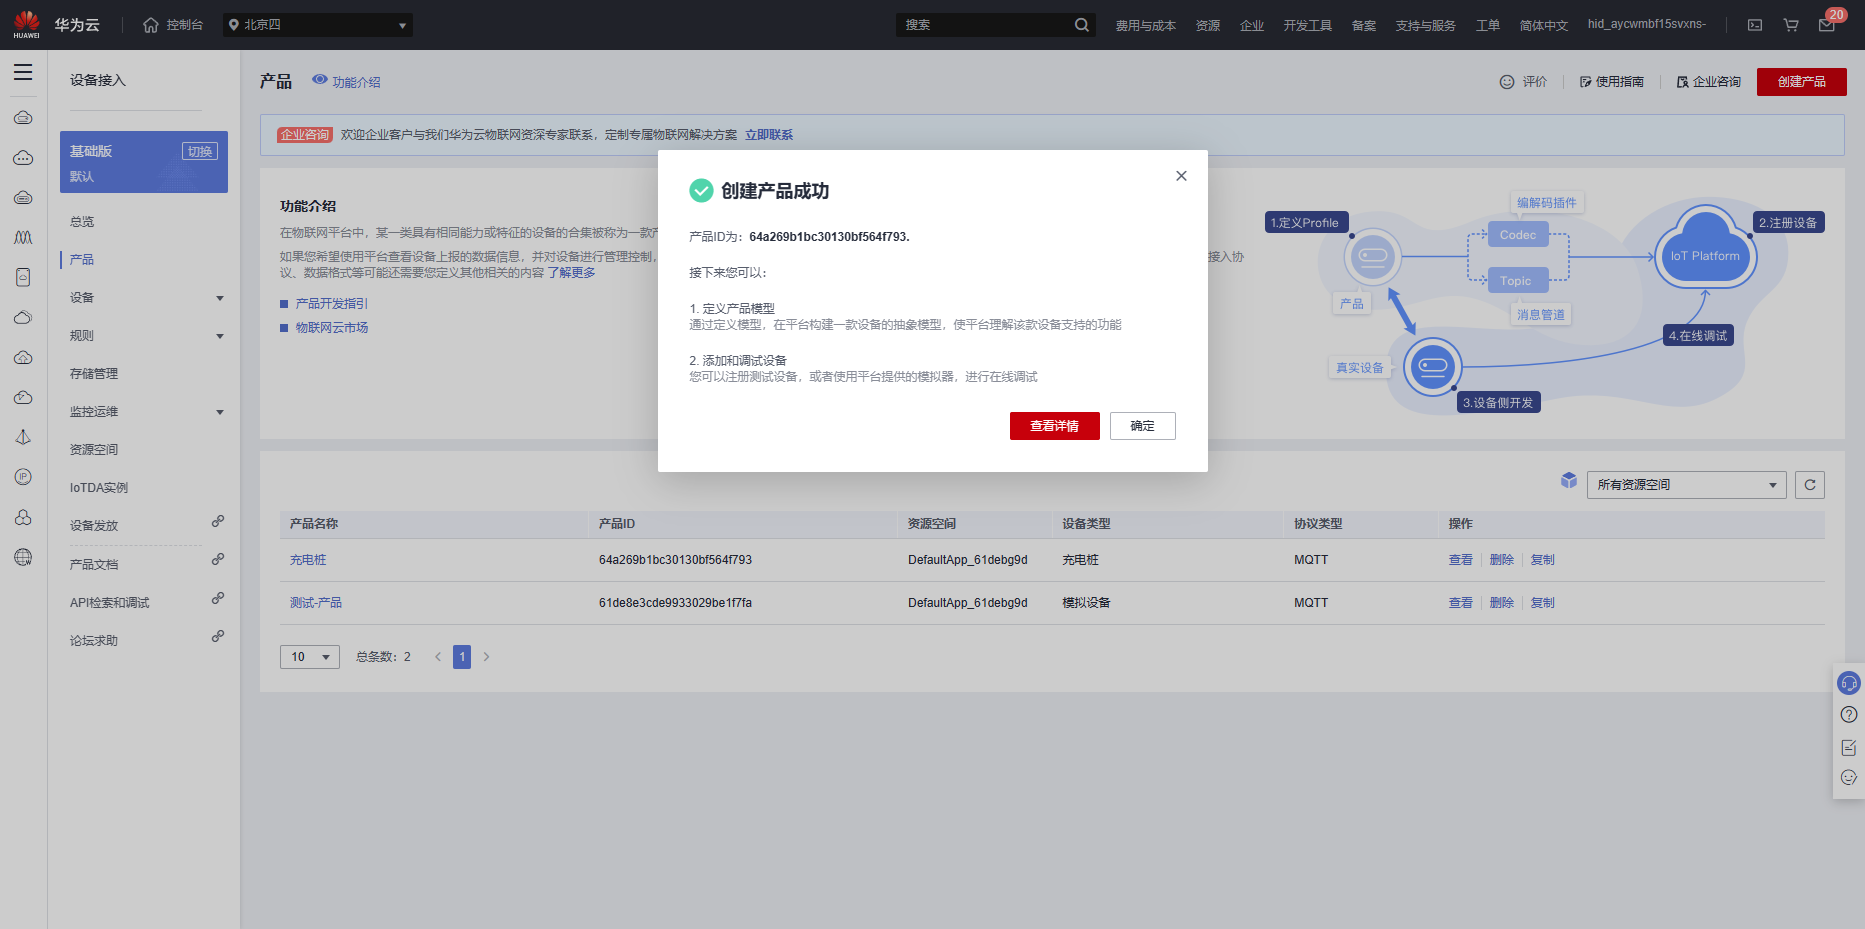Click the search magnifier icon
This screenshot has height=929, width=1865.
tap(1082, 25)
